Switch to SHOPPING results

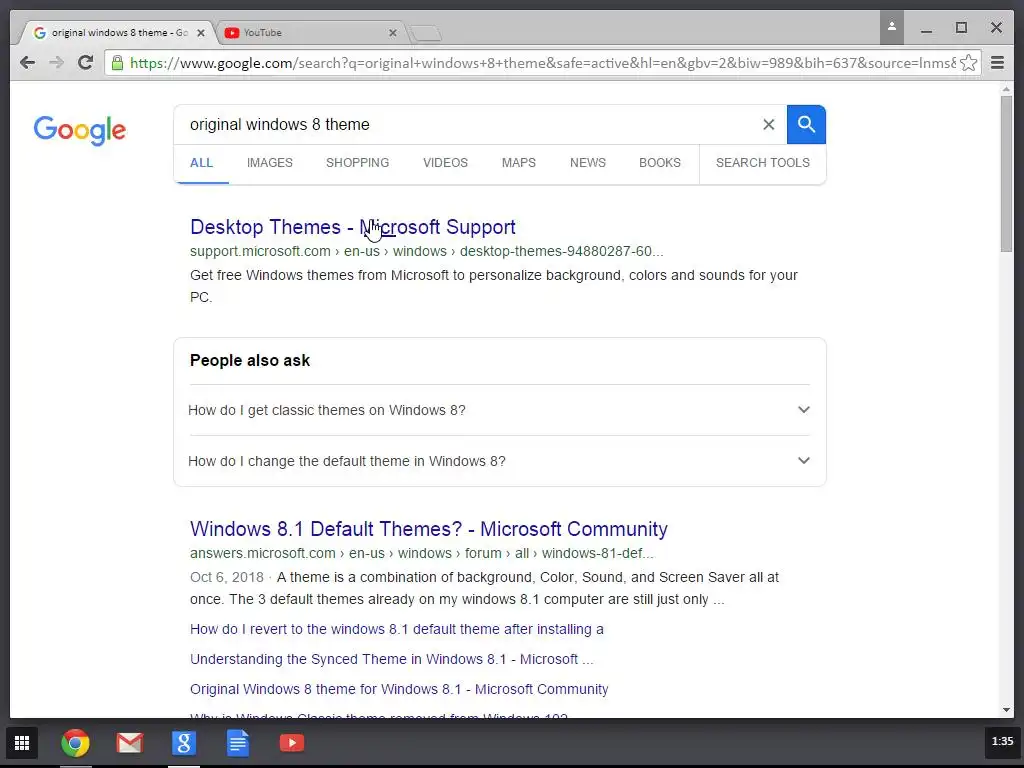pos(357,163)
